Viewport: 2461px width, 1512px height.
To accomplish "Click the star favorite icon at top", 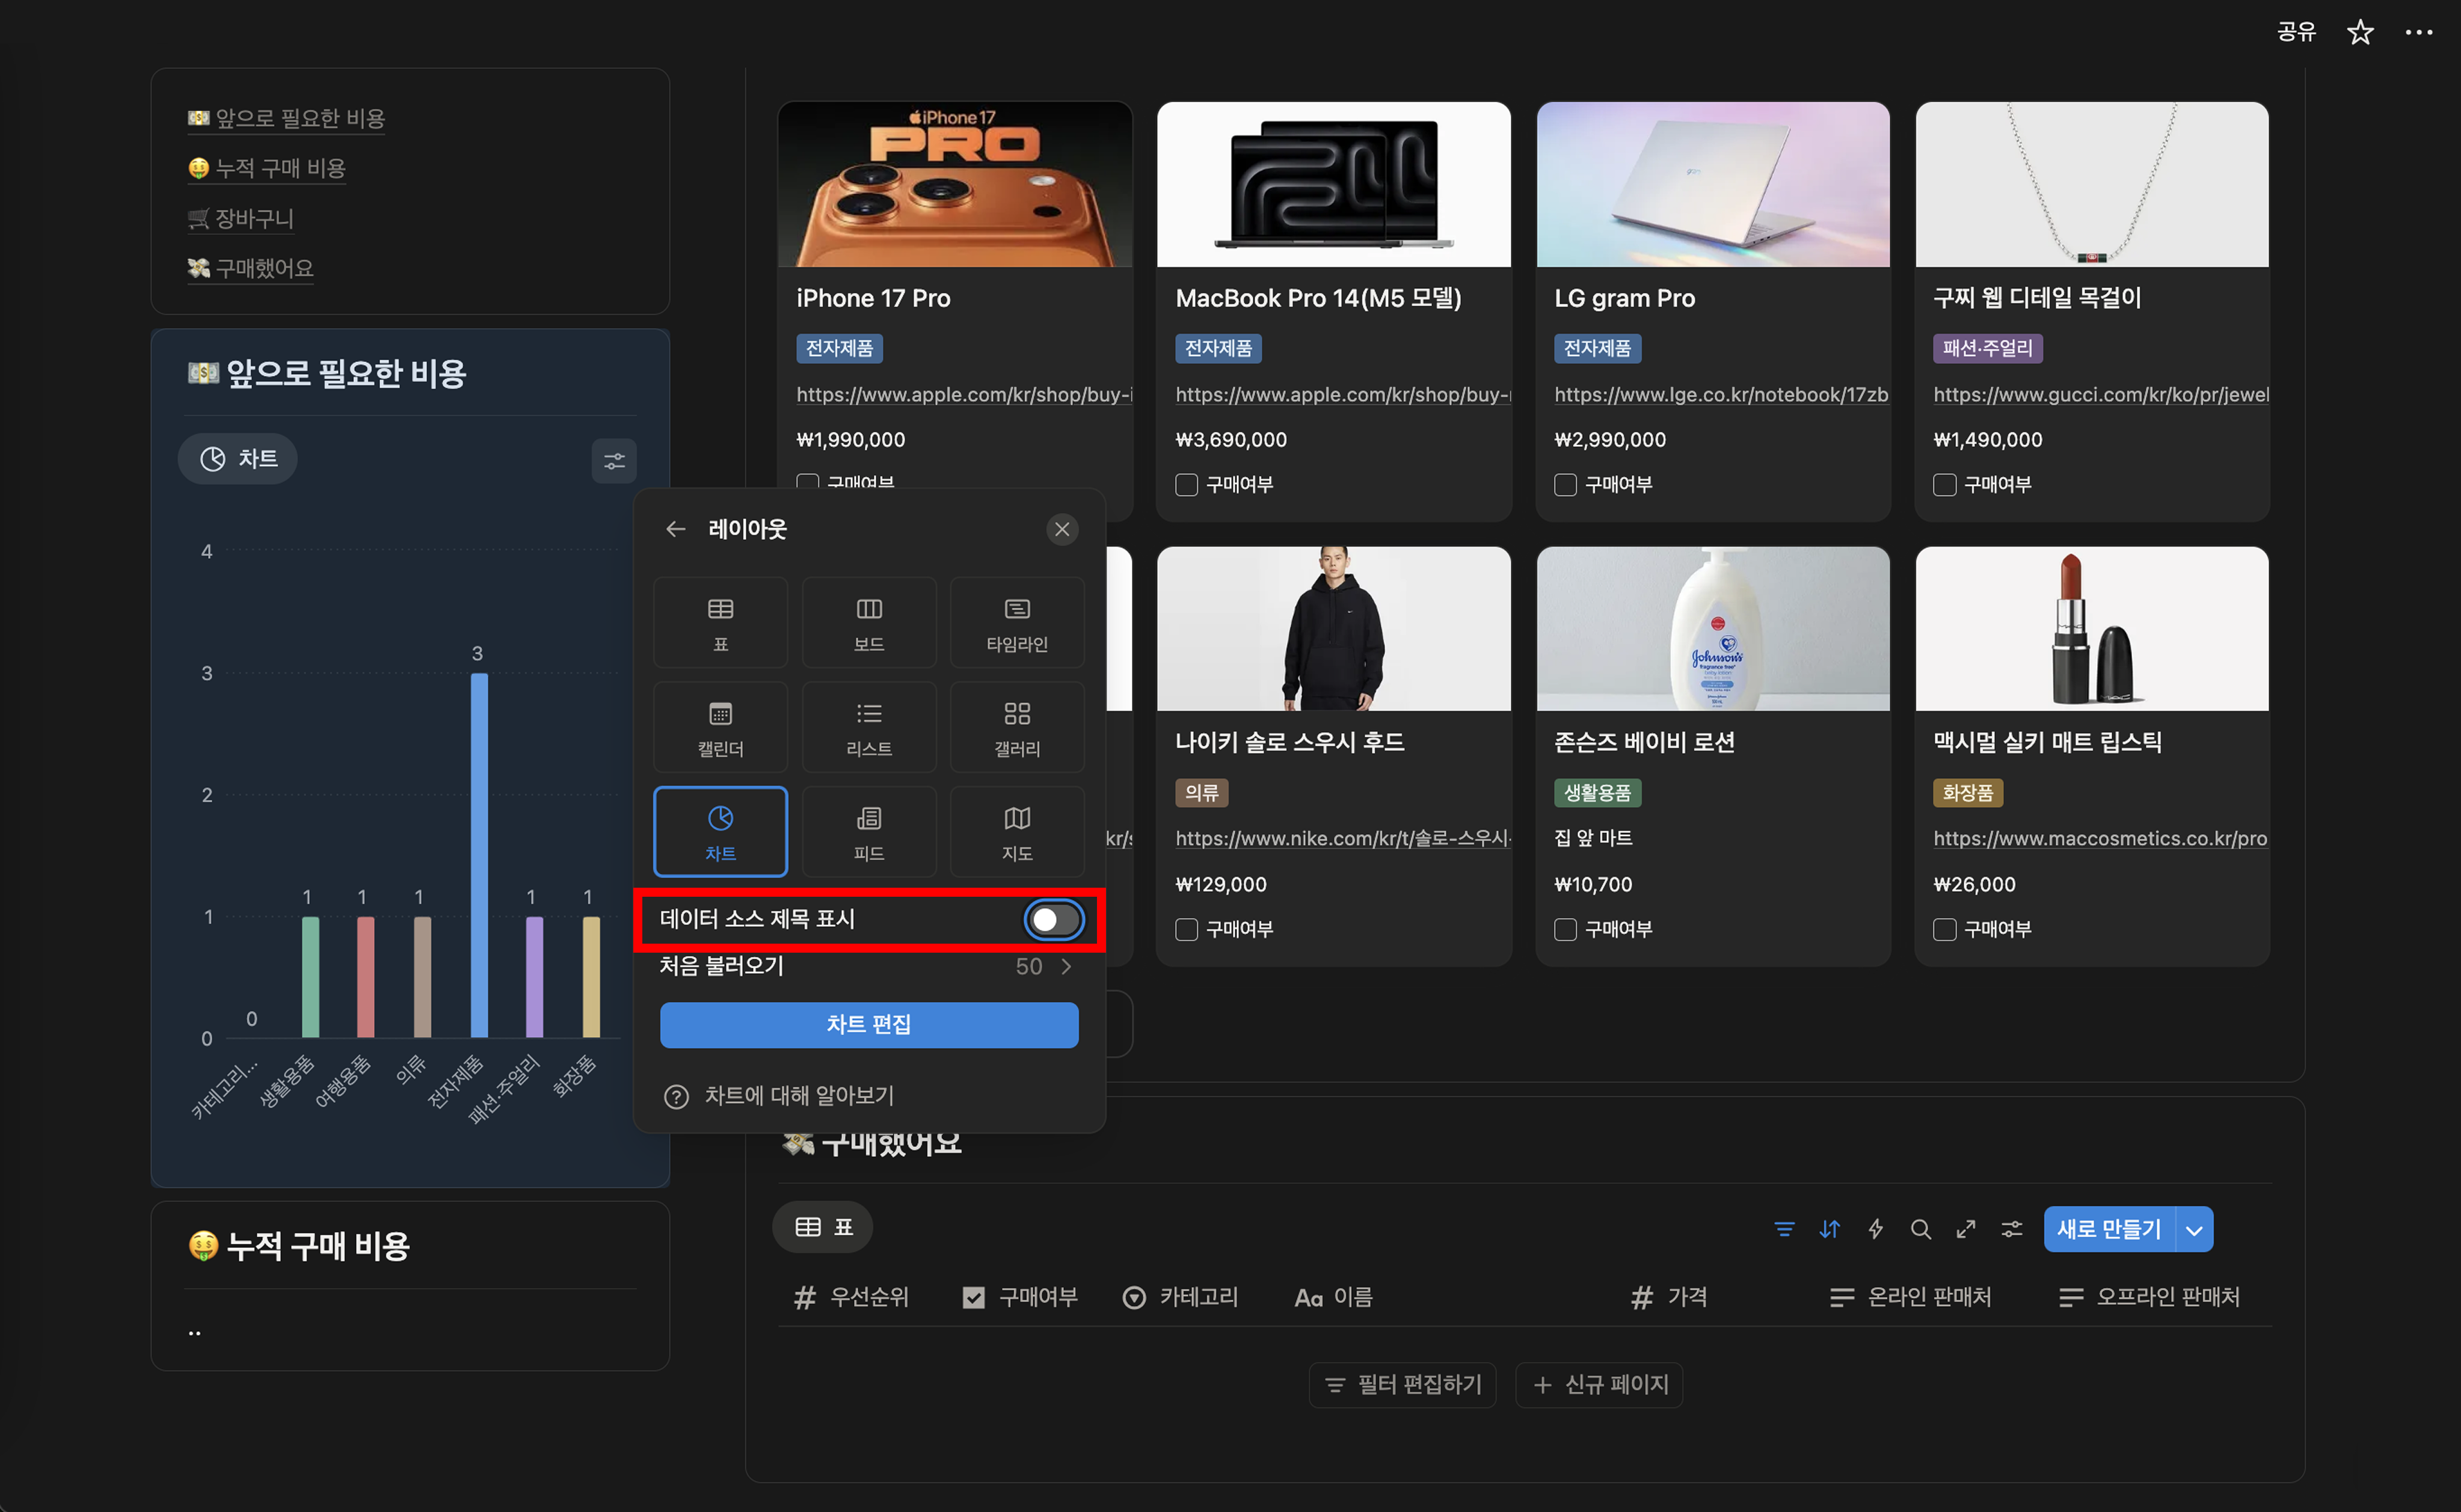I will pyautogui.click(x=2360, y=32).
